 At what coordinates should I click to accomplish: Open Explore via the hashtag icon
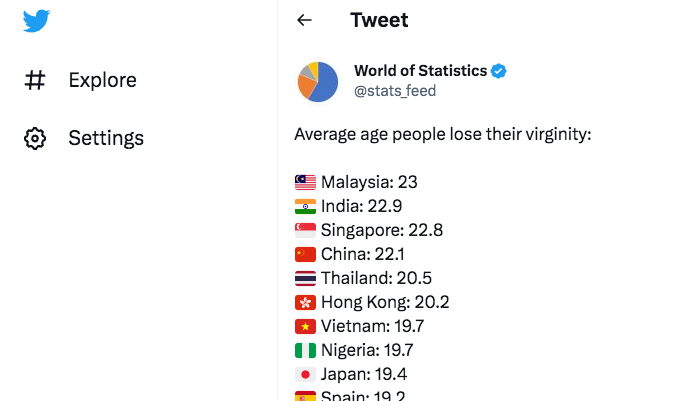click(x=35, y=80)
